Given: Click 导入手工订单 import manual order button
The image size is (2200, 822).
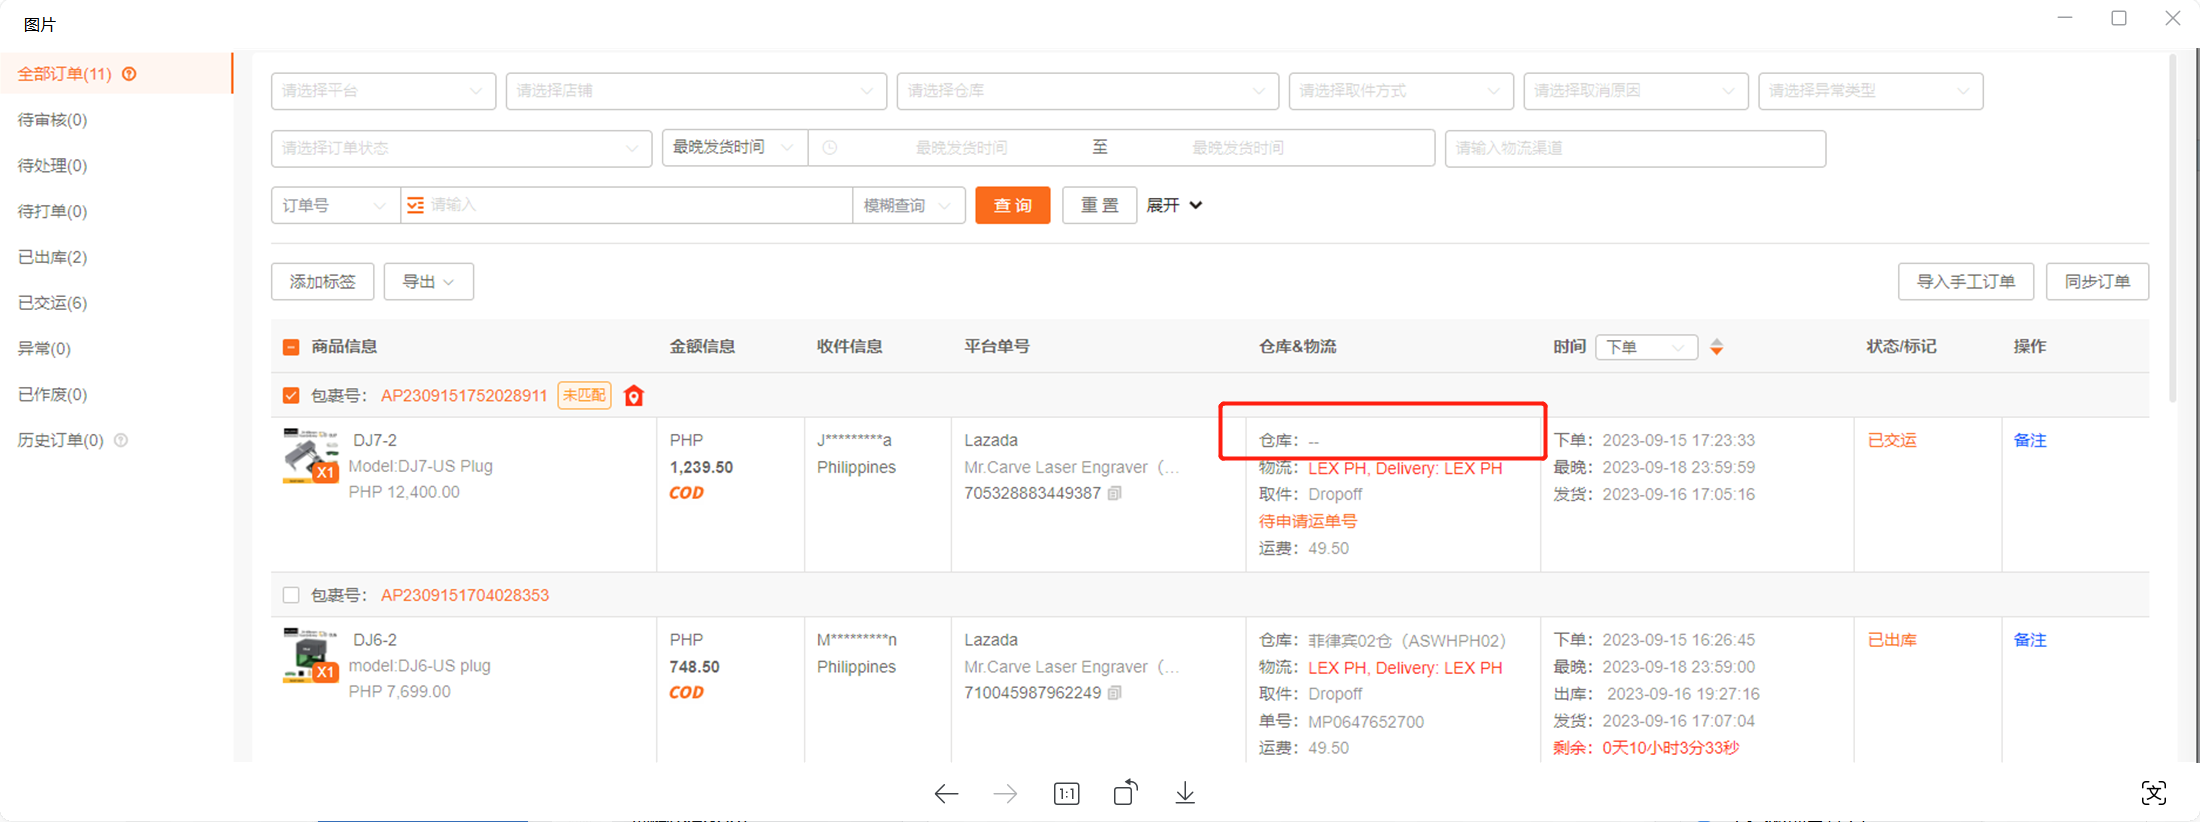Looking at the screenshot, I should (x=1965, y=282).
